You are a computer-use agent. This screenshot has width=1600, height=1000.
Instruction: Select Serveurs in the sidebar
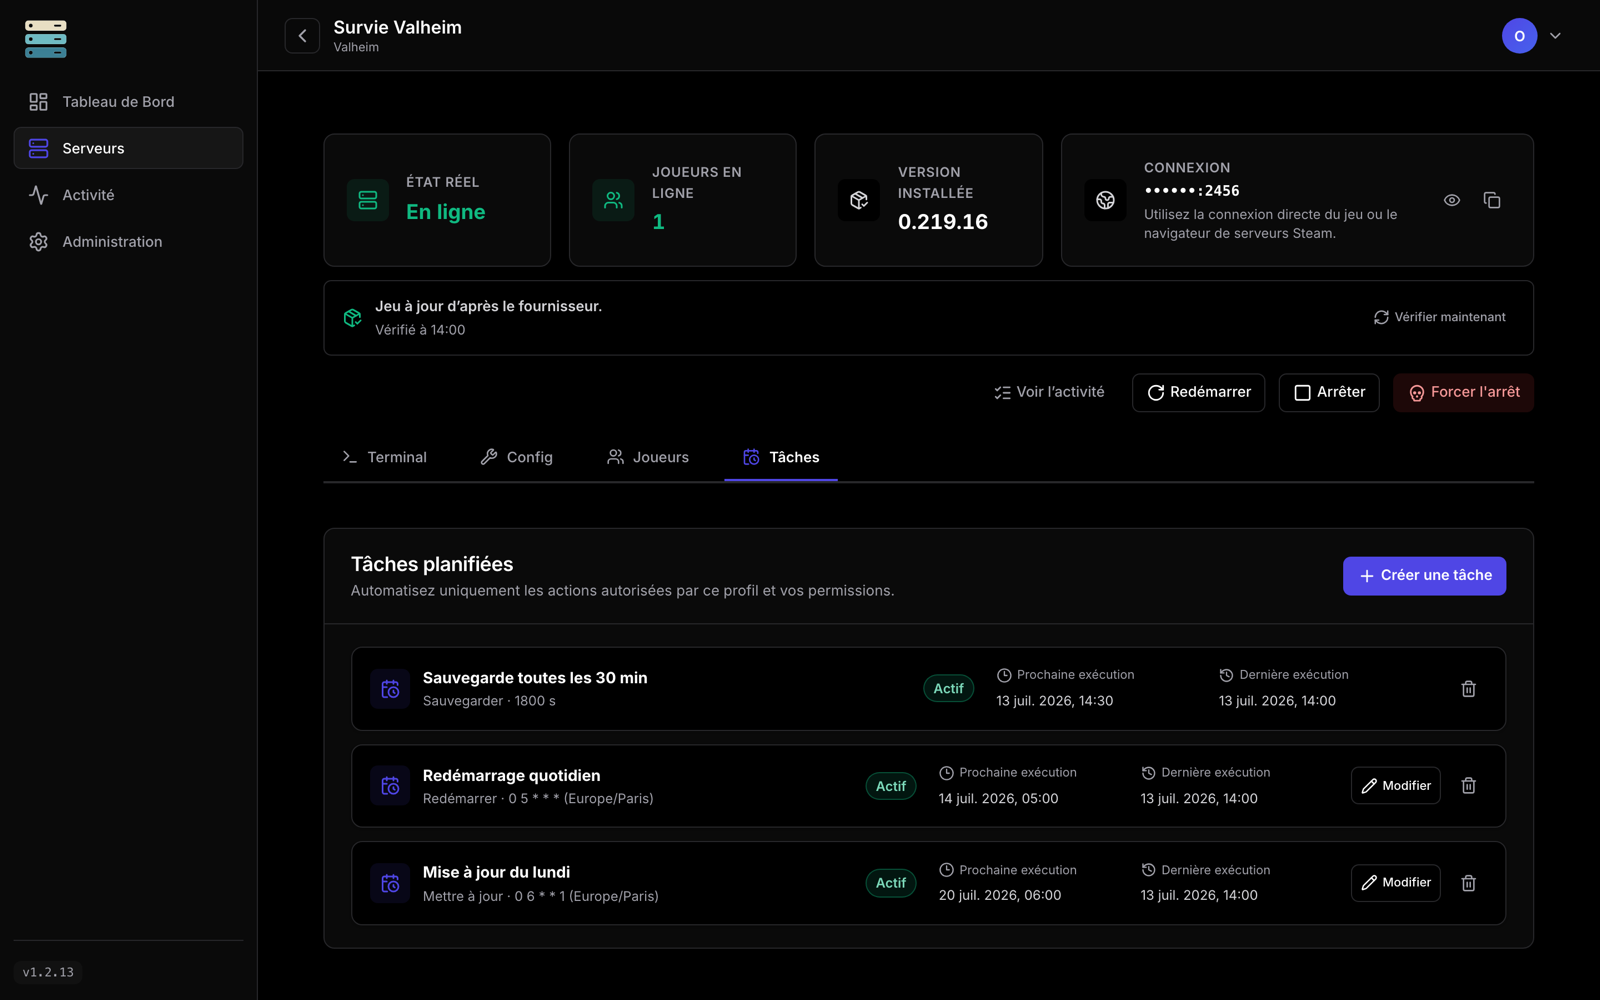[128, 148]
